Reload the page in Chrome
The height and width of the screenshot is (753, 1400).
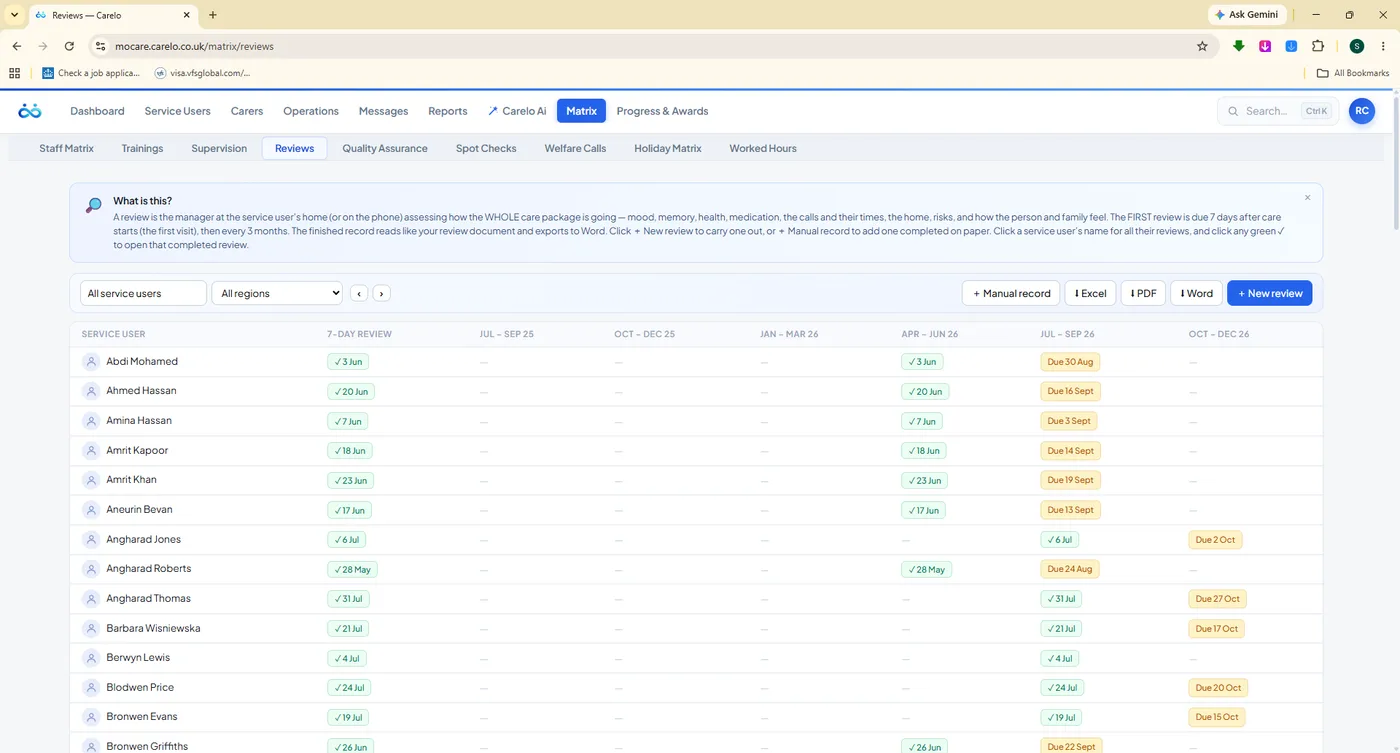[69, 46]
